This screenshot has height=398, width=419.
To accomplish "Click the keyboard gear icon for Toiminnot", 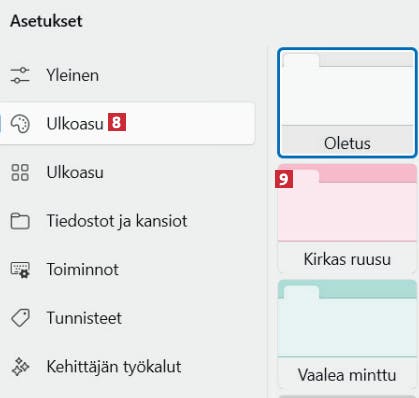I will point(20,270).
